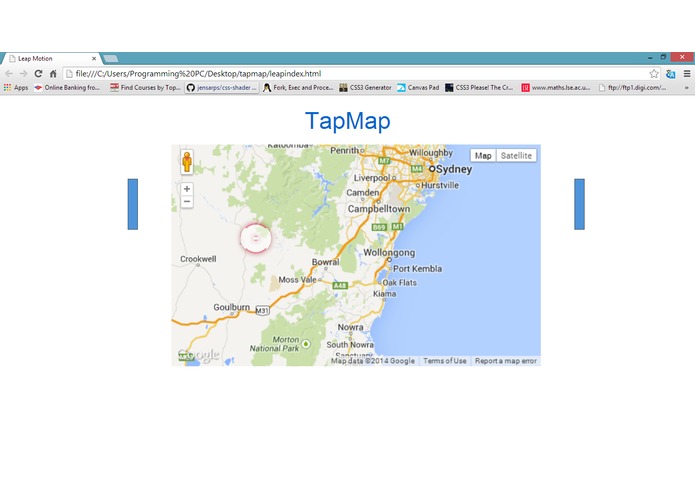
Task: Open jensarps/css-shader GitHub bookmark
Action: pos(222,88)
